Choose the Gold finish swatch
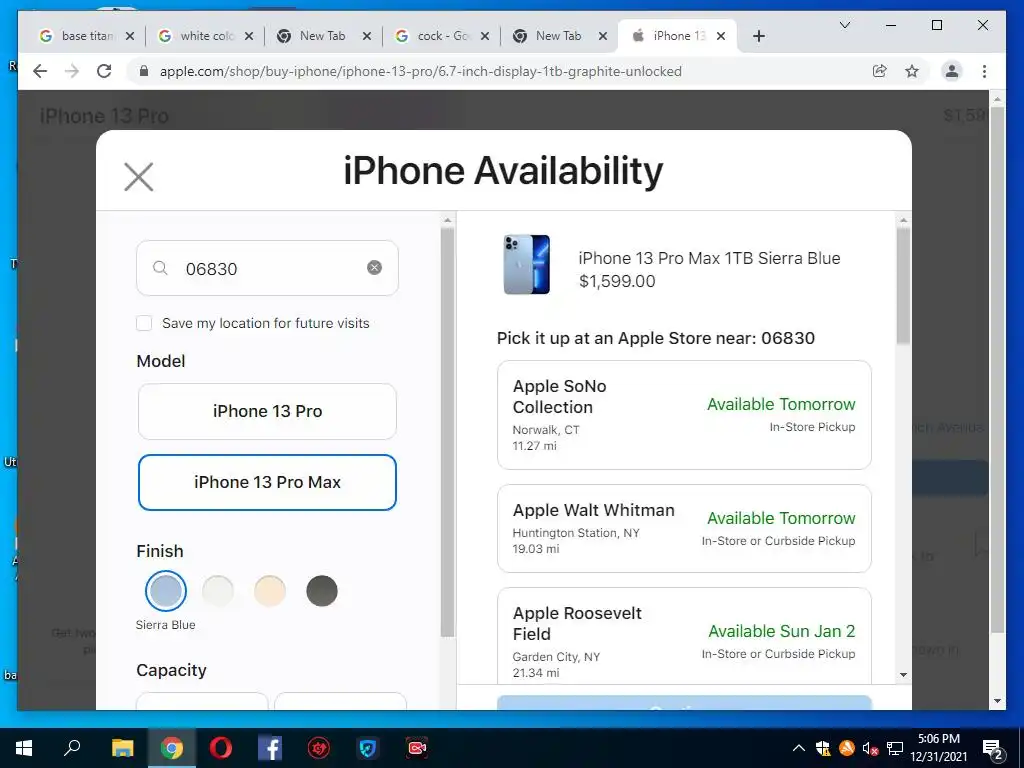The height and width of the screenshot is (768, 1024). coord(270,590)
